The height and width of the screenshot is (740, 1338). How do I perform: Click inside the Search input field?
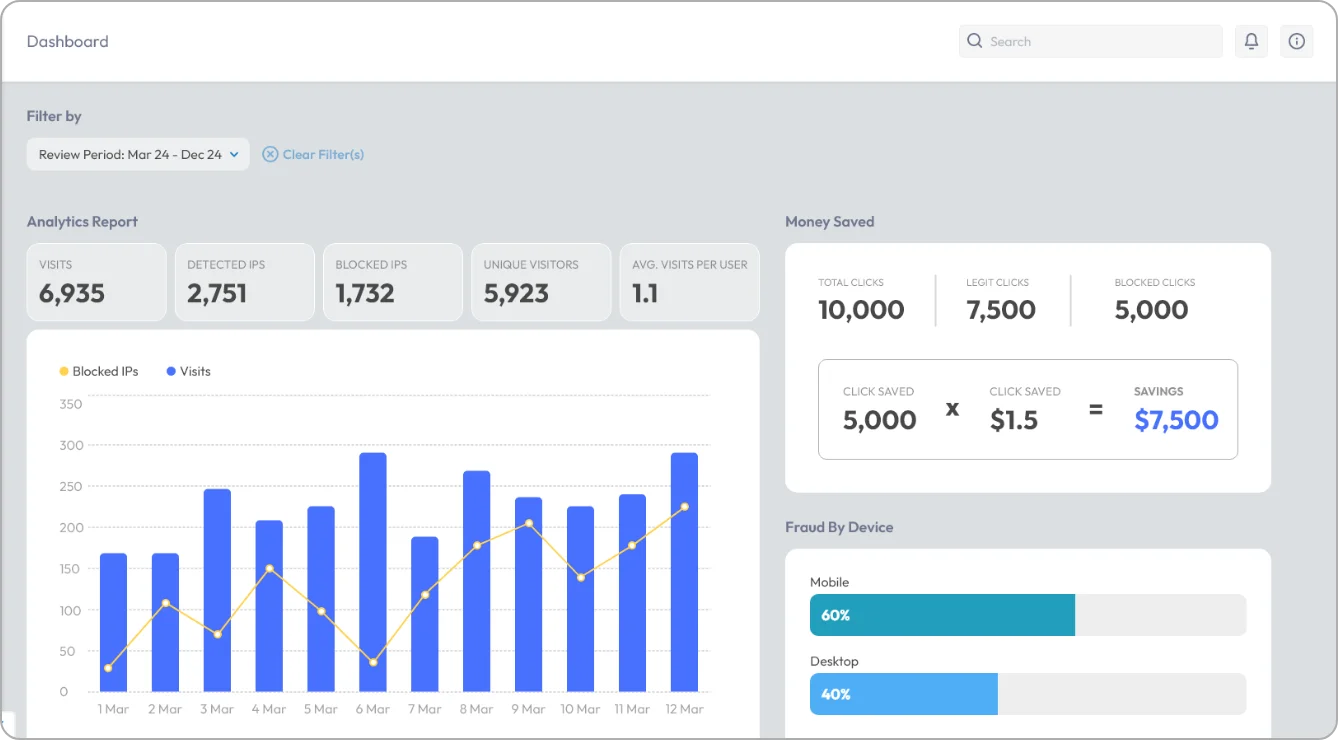(x=1090, y=41)
